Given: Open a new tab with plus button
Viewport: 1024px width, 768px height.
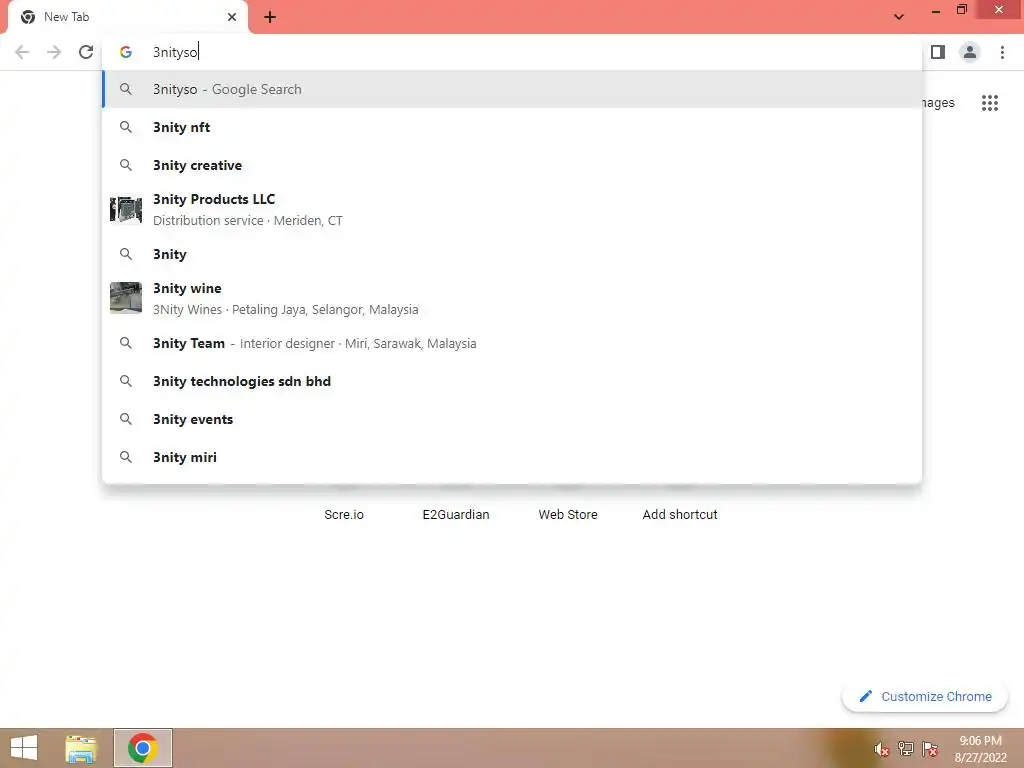Looking at the screenshot, I should (x=270, y=17).
